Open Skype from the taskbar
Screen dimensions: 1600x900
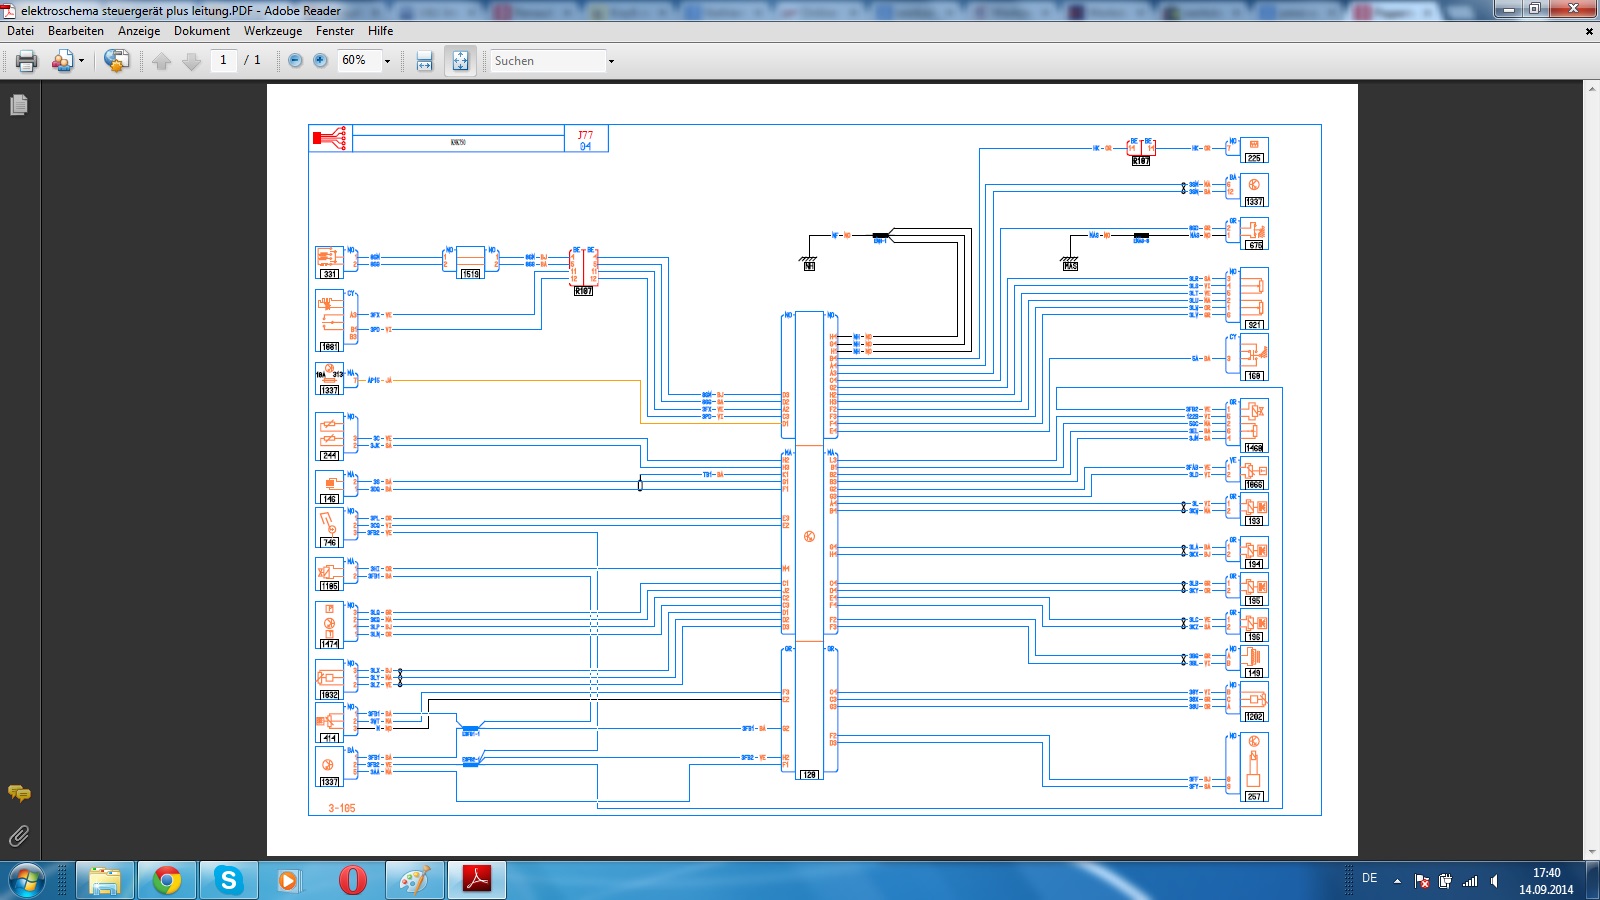pyautogui.click(x=228, y=881)
